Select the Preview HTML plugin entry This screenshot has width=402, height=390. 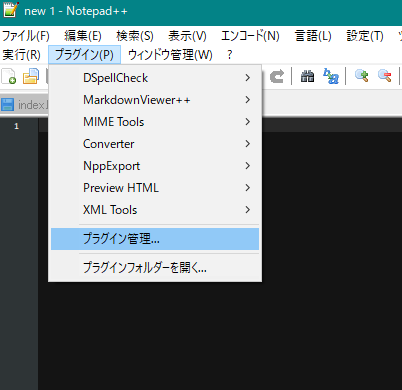click(x=155, y=188)
